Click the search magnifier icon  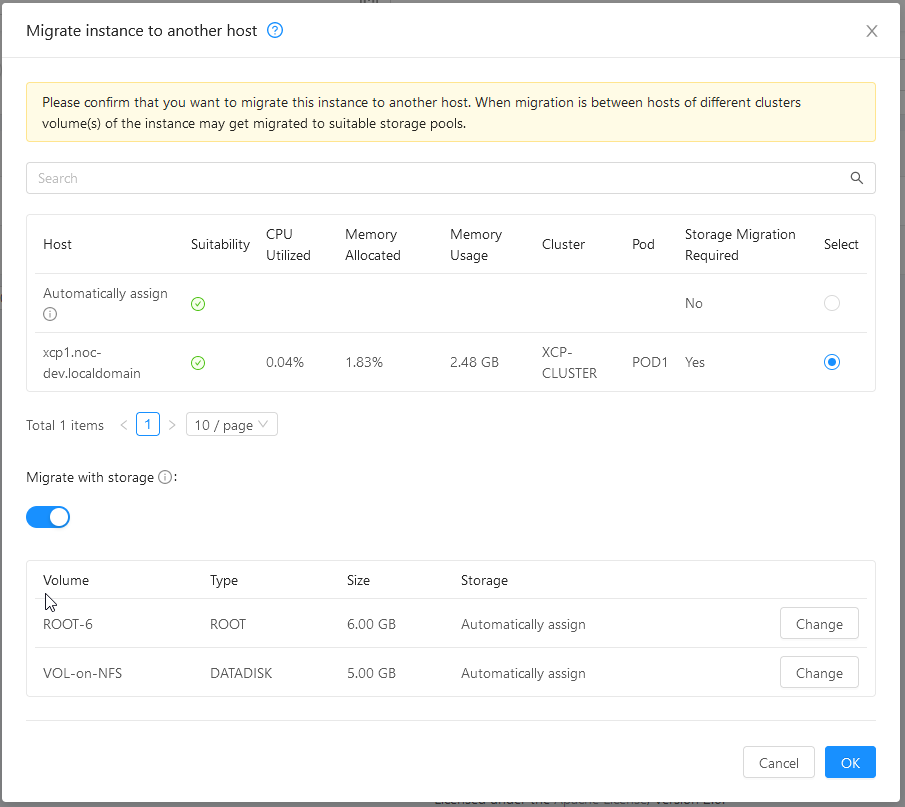pos(856,178)
